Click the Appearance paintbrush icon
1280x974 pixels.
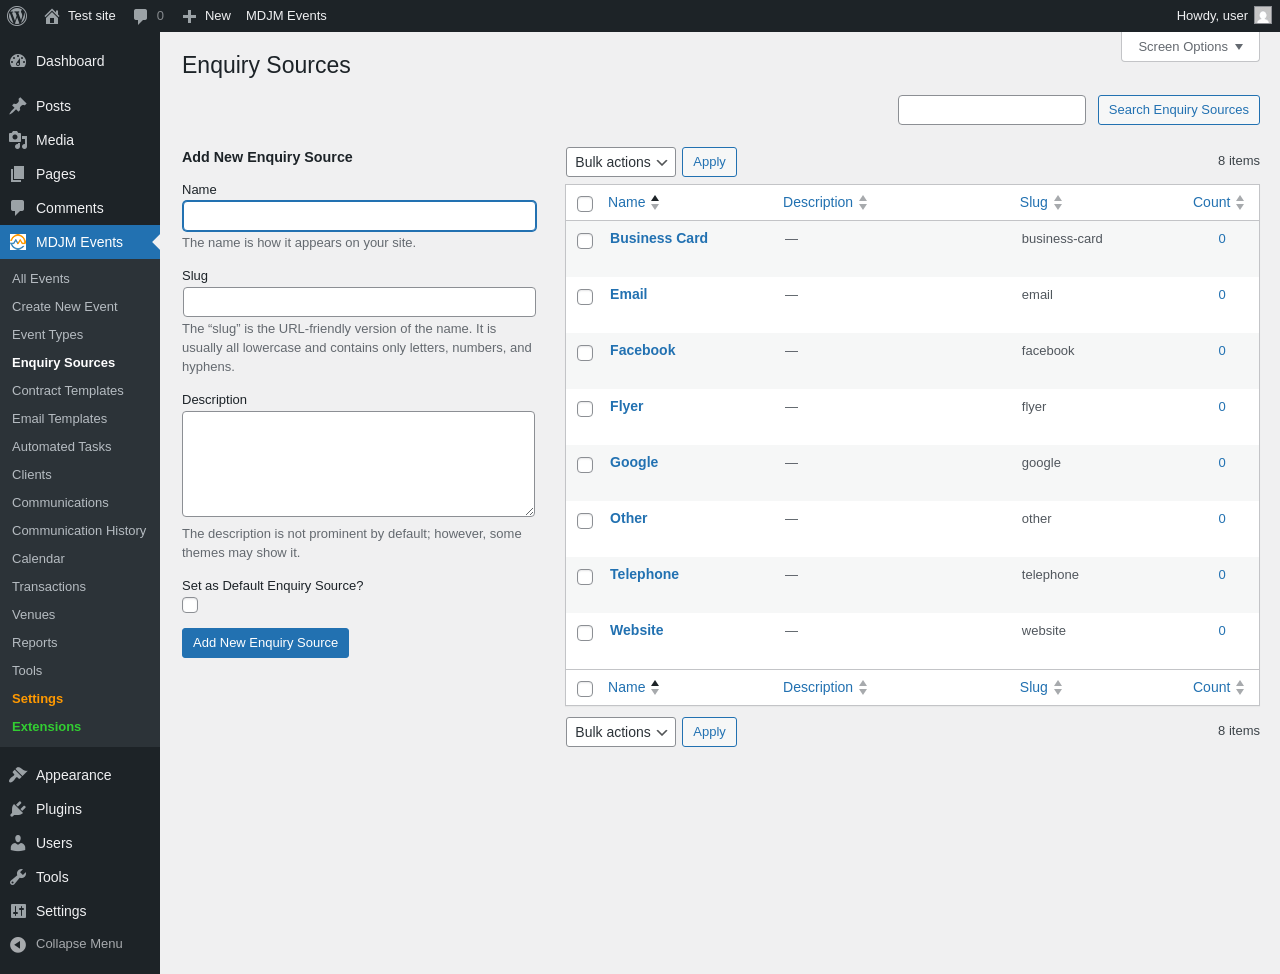coord(18,775)
